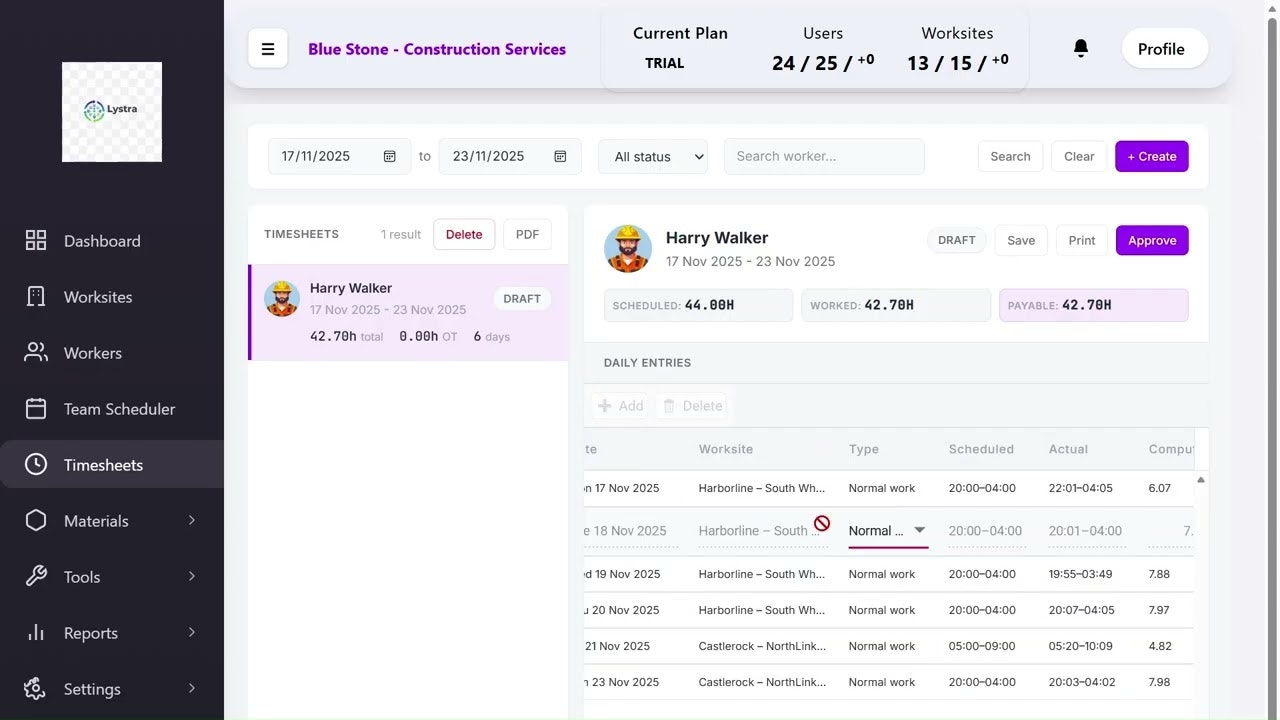Viewport: 1280px width, 720px height.
Task: Open the All status dropdown
Action: point(653,156)
